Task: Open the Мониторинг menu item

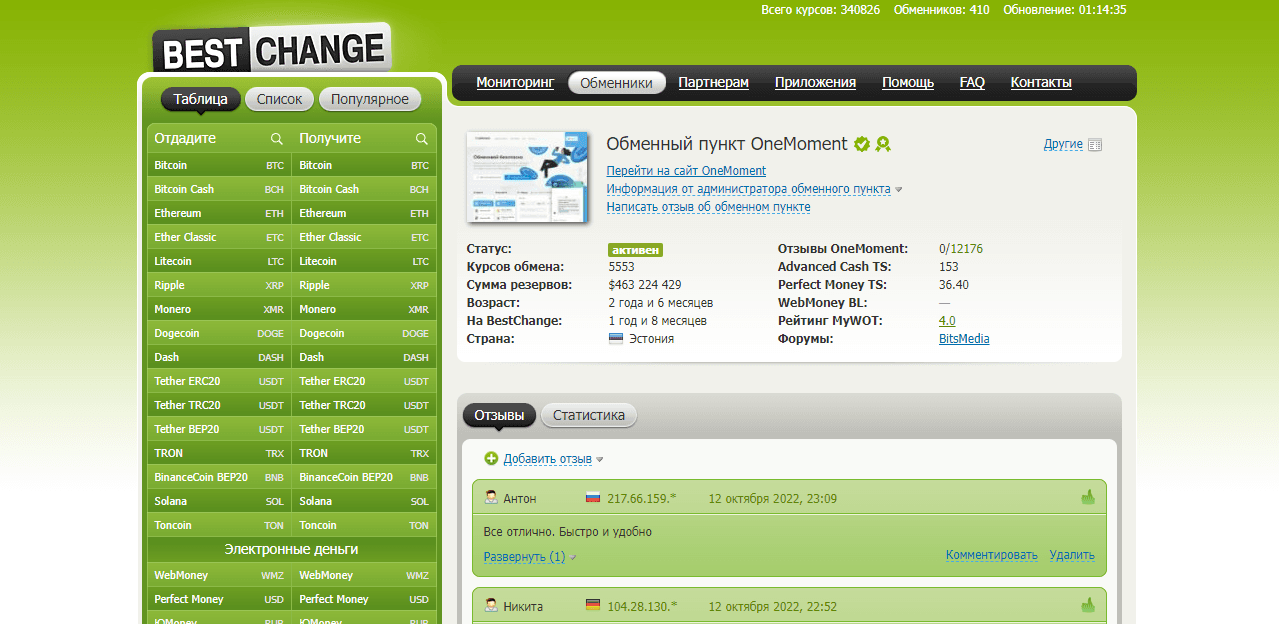Action: click(515, 83)
